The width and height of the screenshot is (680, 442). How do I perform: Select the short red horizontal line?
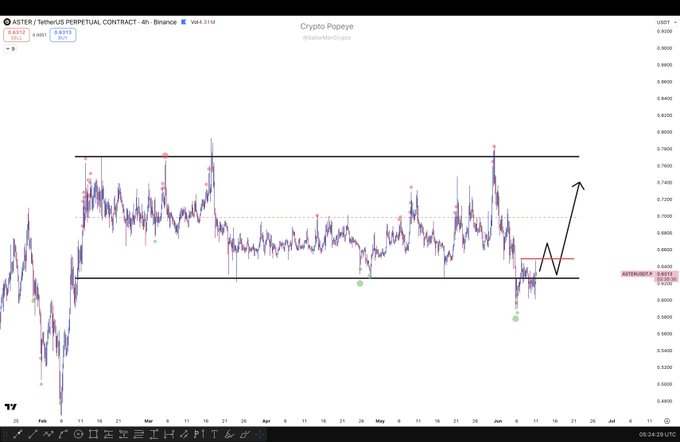[547, 259]
